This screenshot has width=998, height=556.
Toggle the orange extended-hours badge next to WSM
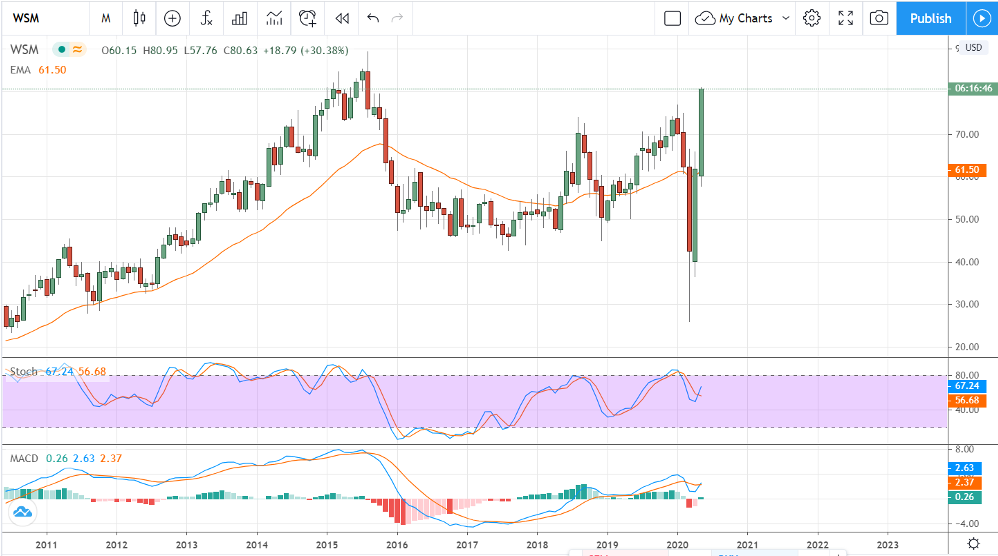pos(78,49)
